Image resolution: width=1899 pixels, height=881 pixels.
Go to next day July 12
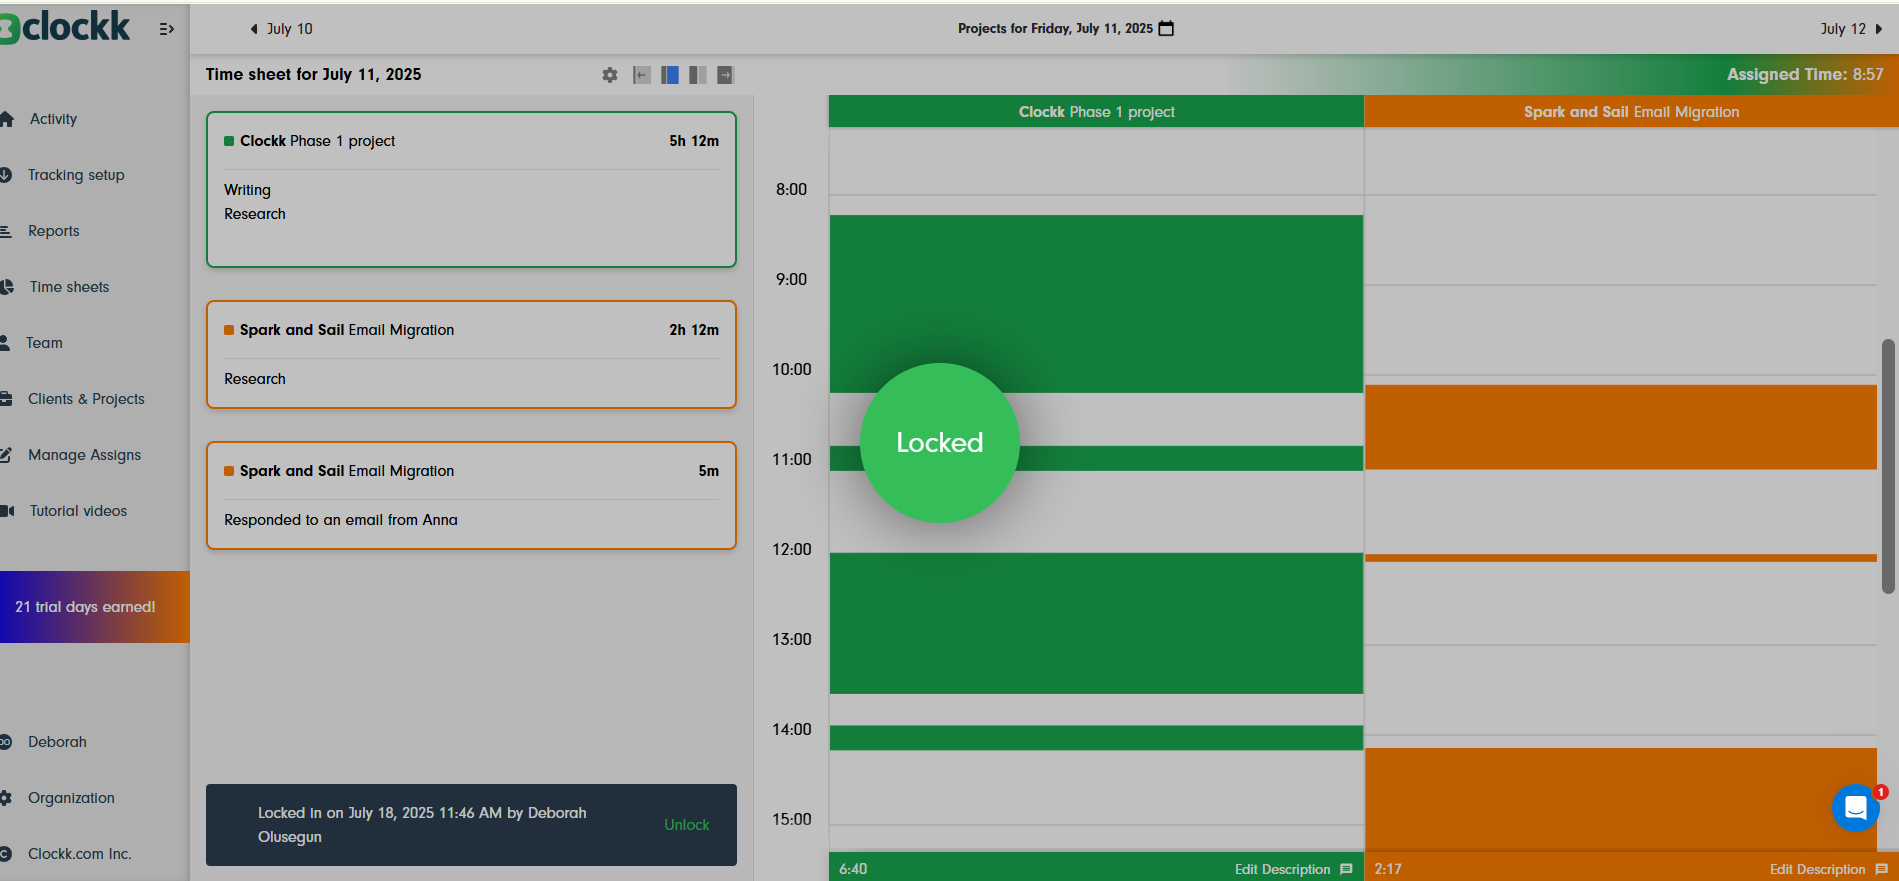click(1851, 29)
